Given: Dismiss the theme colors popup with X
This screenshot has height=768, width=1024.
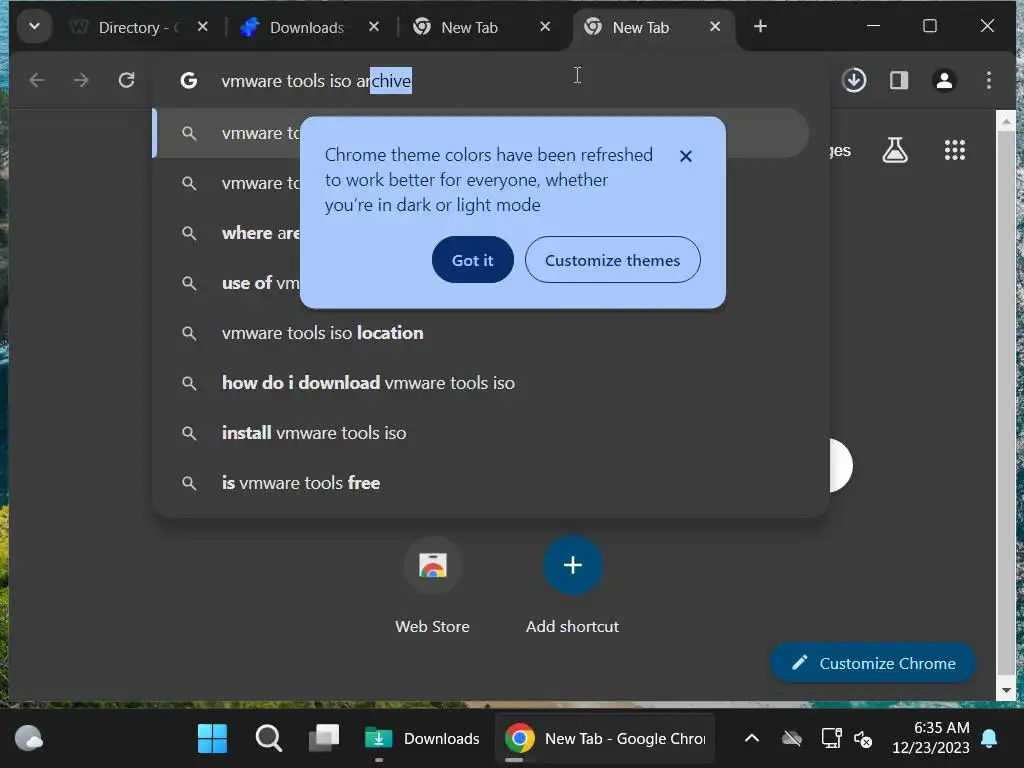Looking at the screenshot, I should [686, 156].
